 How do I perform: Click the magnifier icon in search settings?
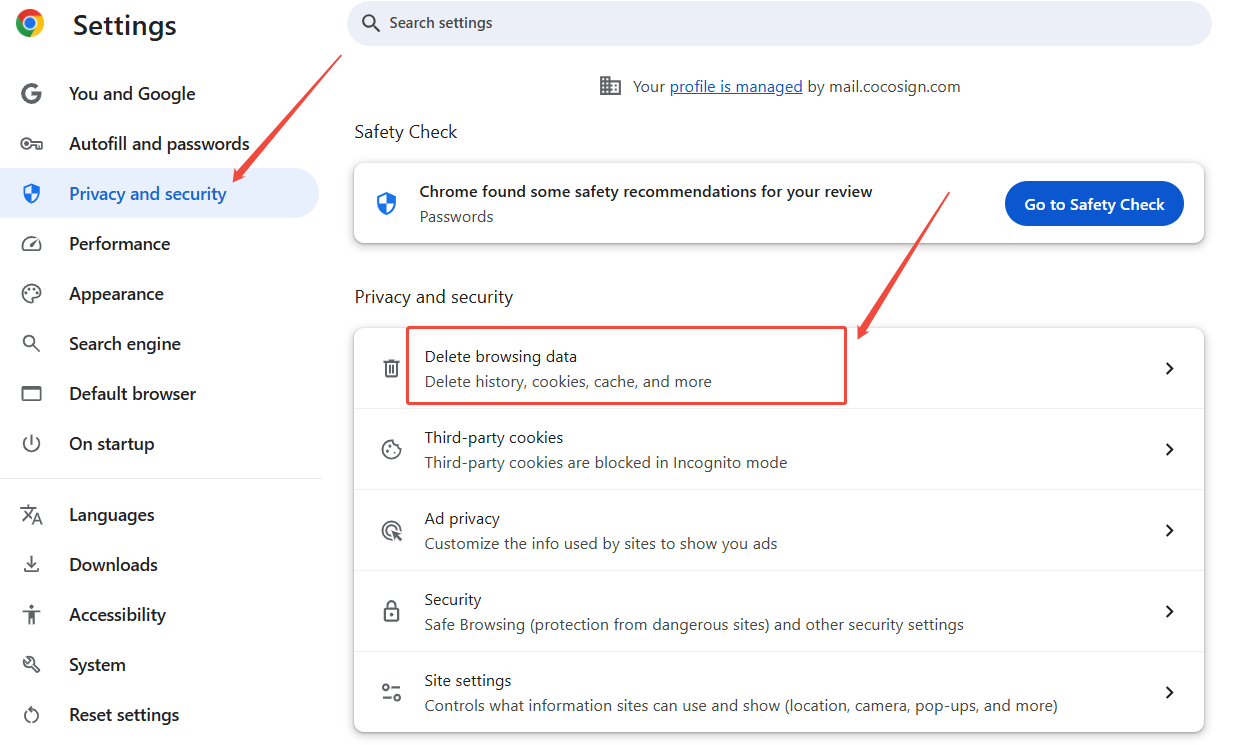click(371, 23)
